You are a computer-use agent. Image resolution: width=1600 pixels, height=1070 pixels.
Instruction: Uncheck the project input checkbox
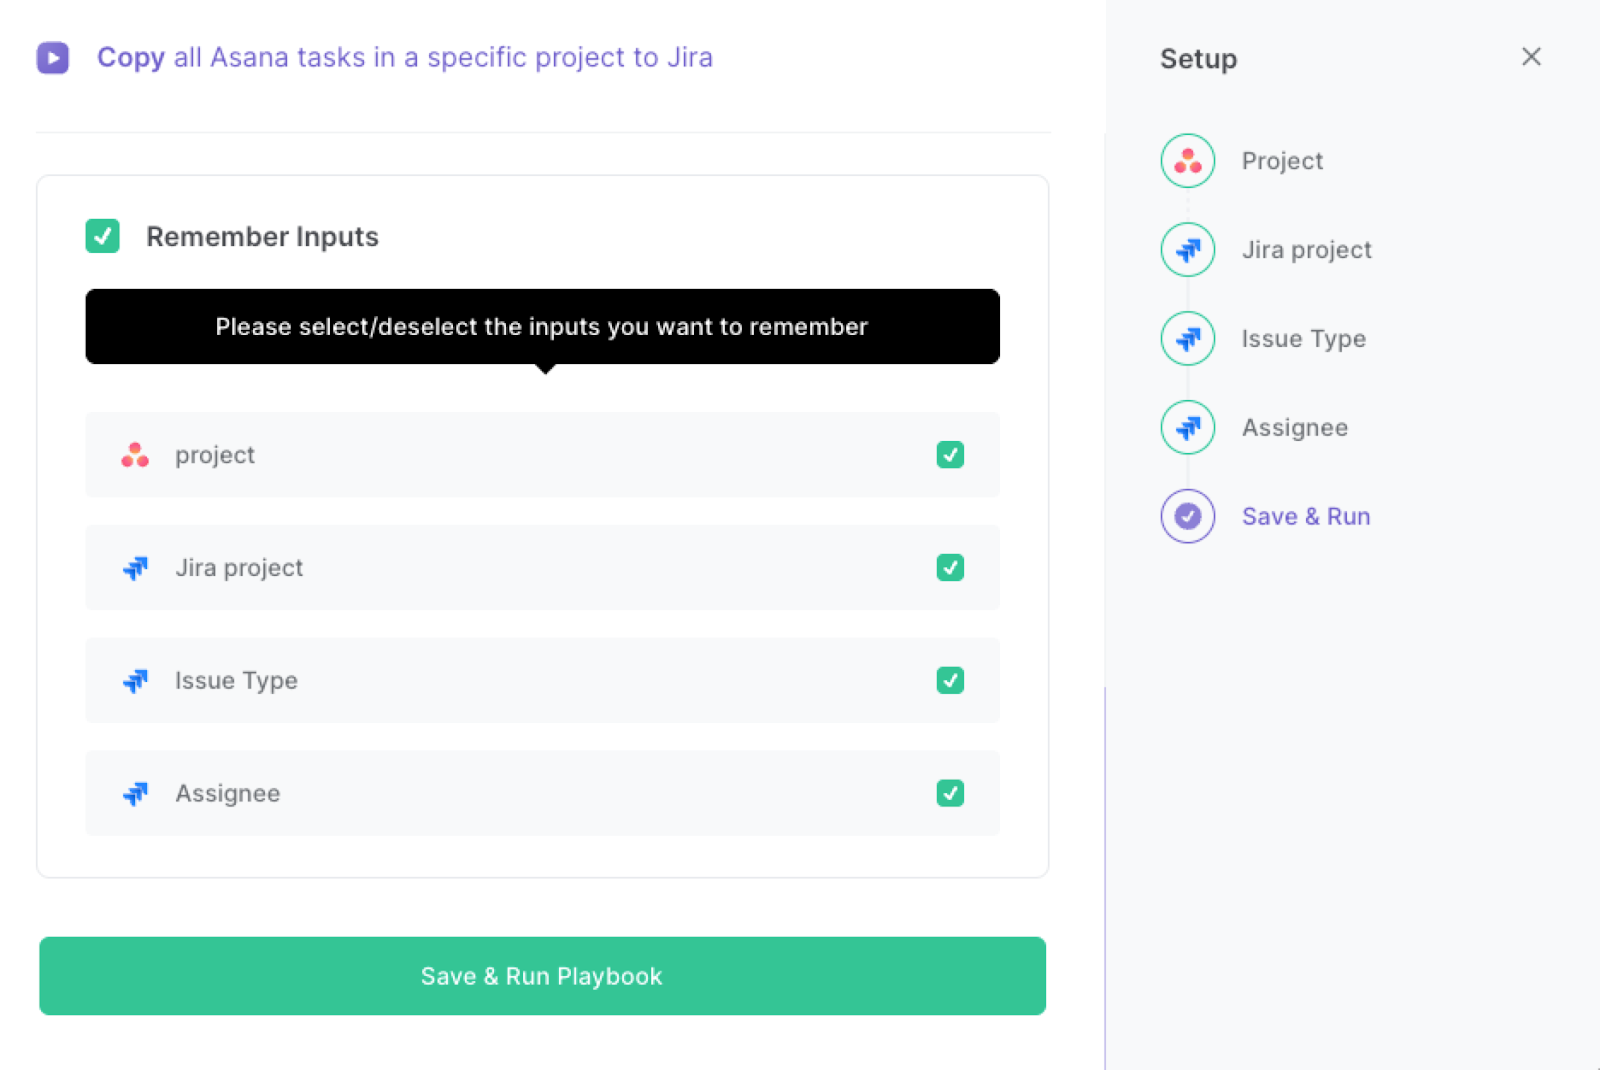[950, 455]
